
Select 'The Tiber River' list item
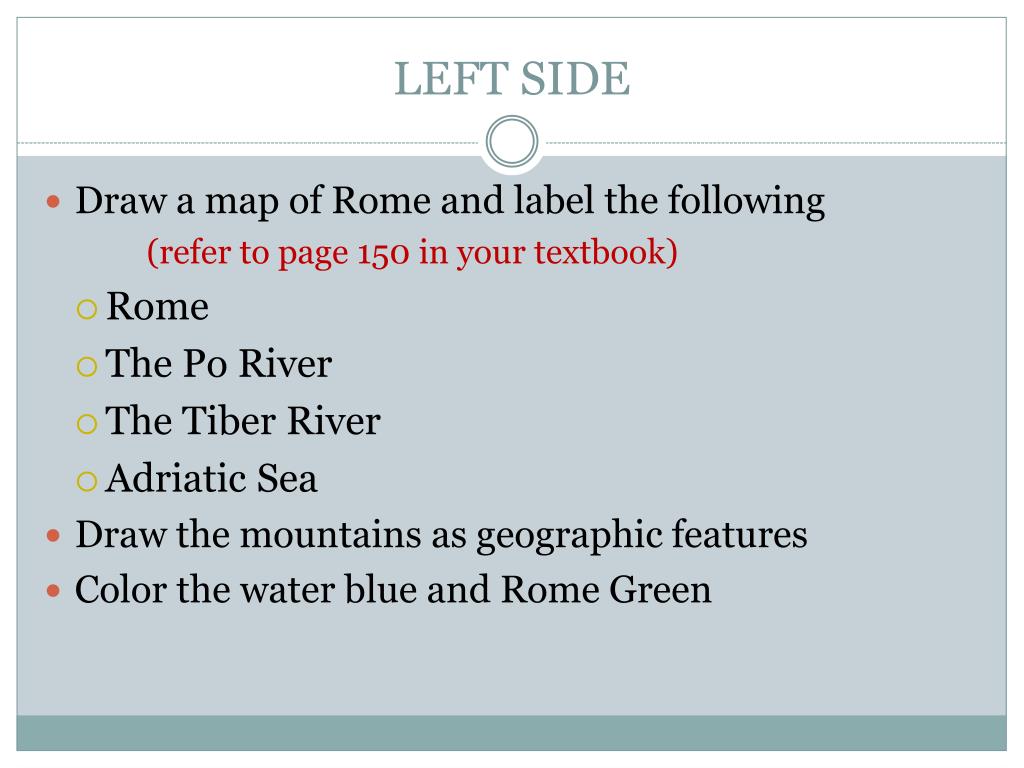pos(243,420)
